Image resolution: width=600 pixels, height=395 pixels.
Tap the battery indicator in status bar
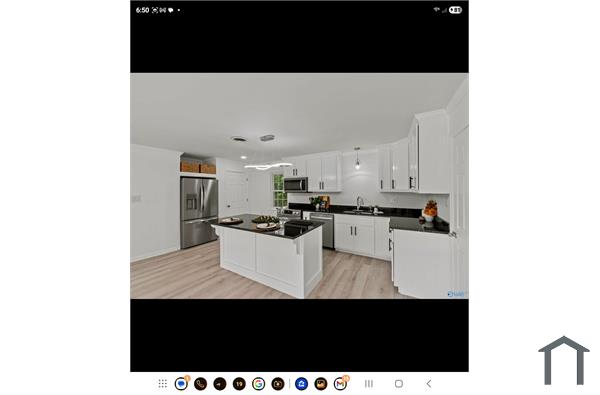coord(455,10)
